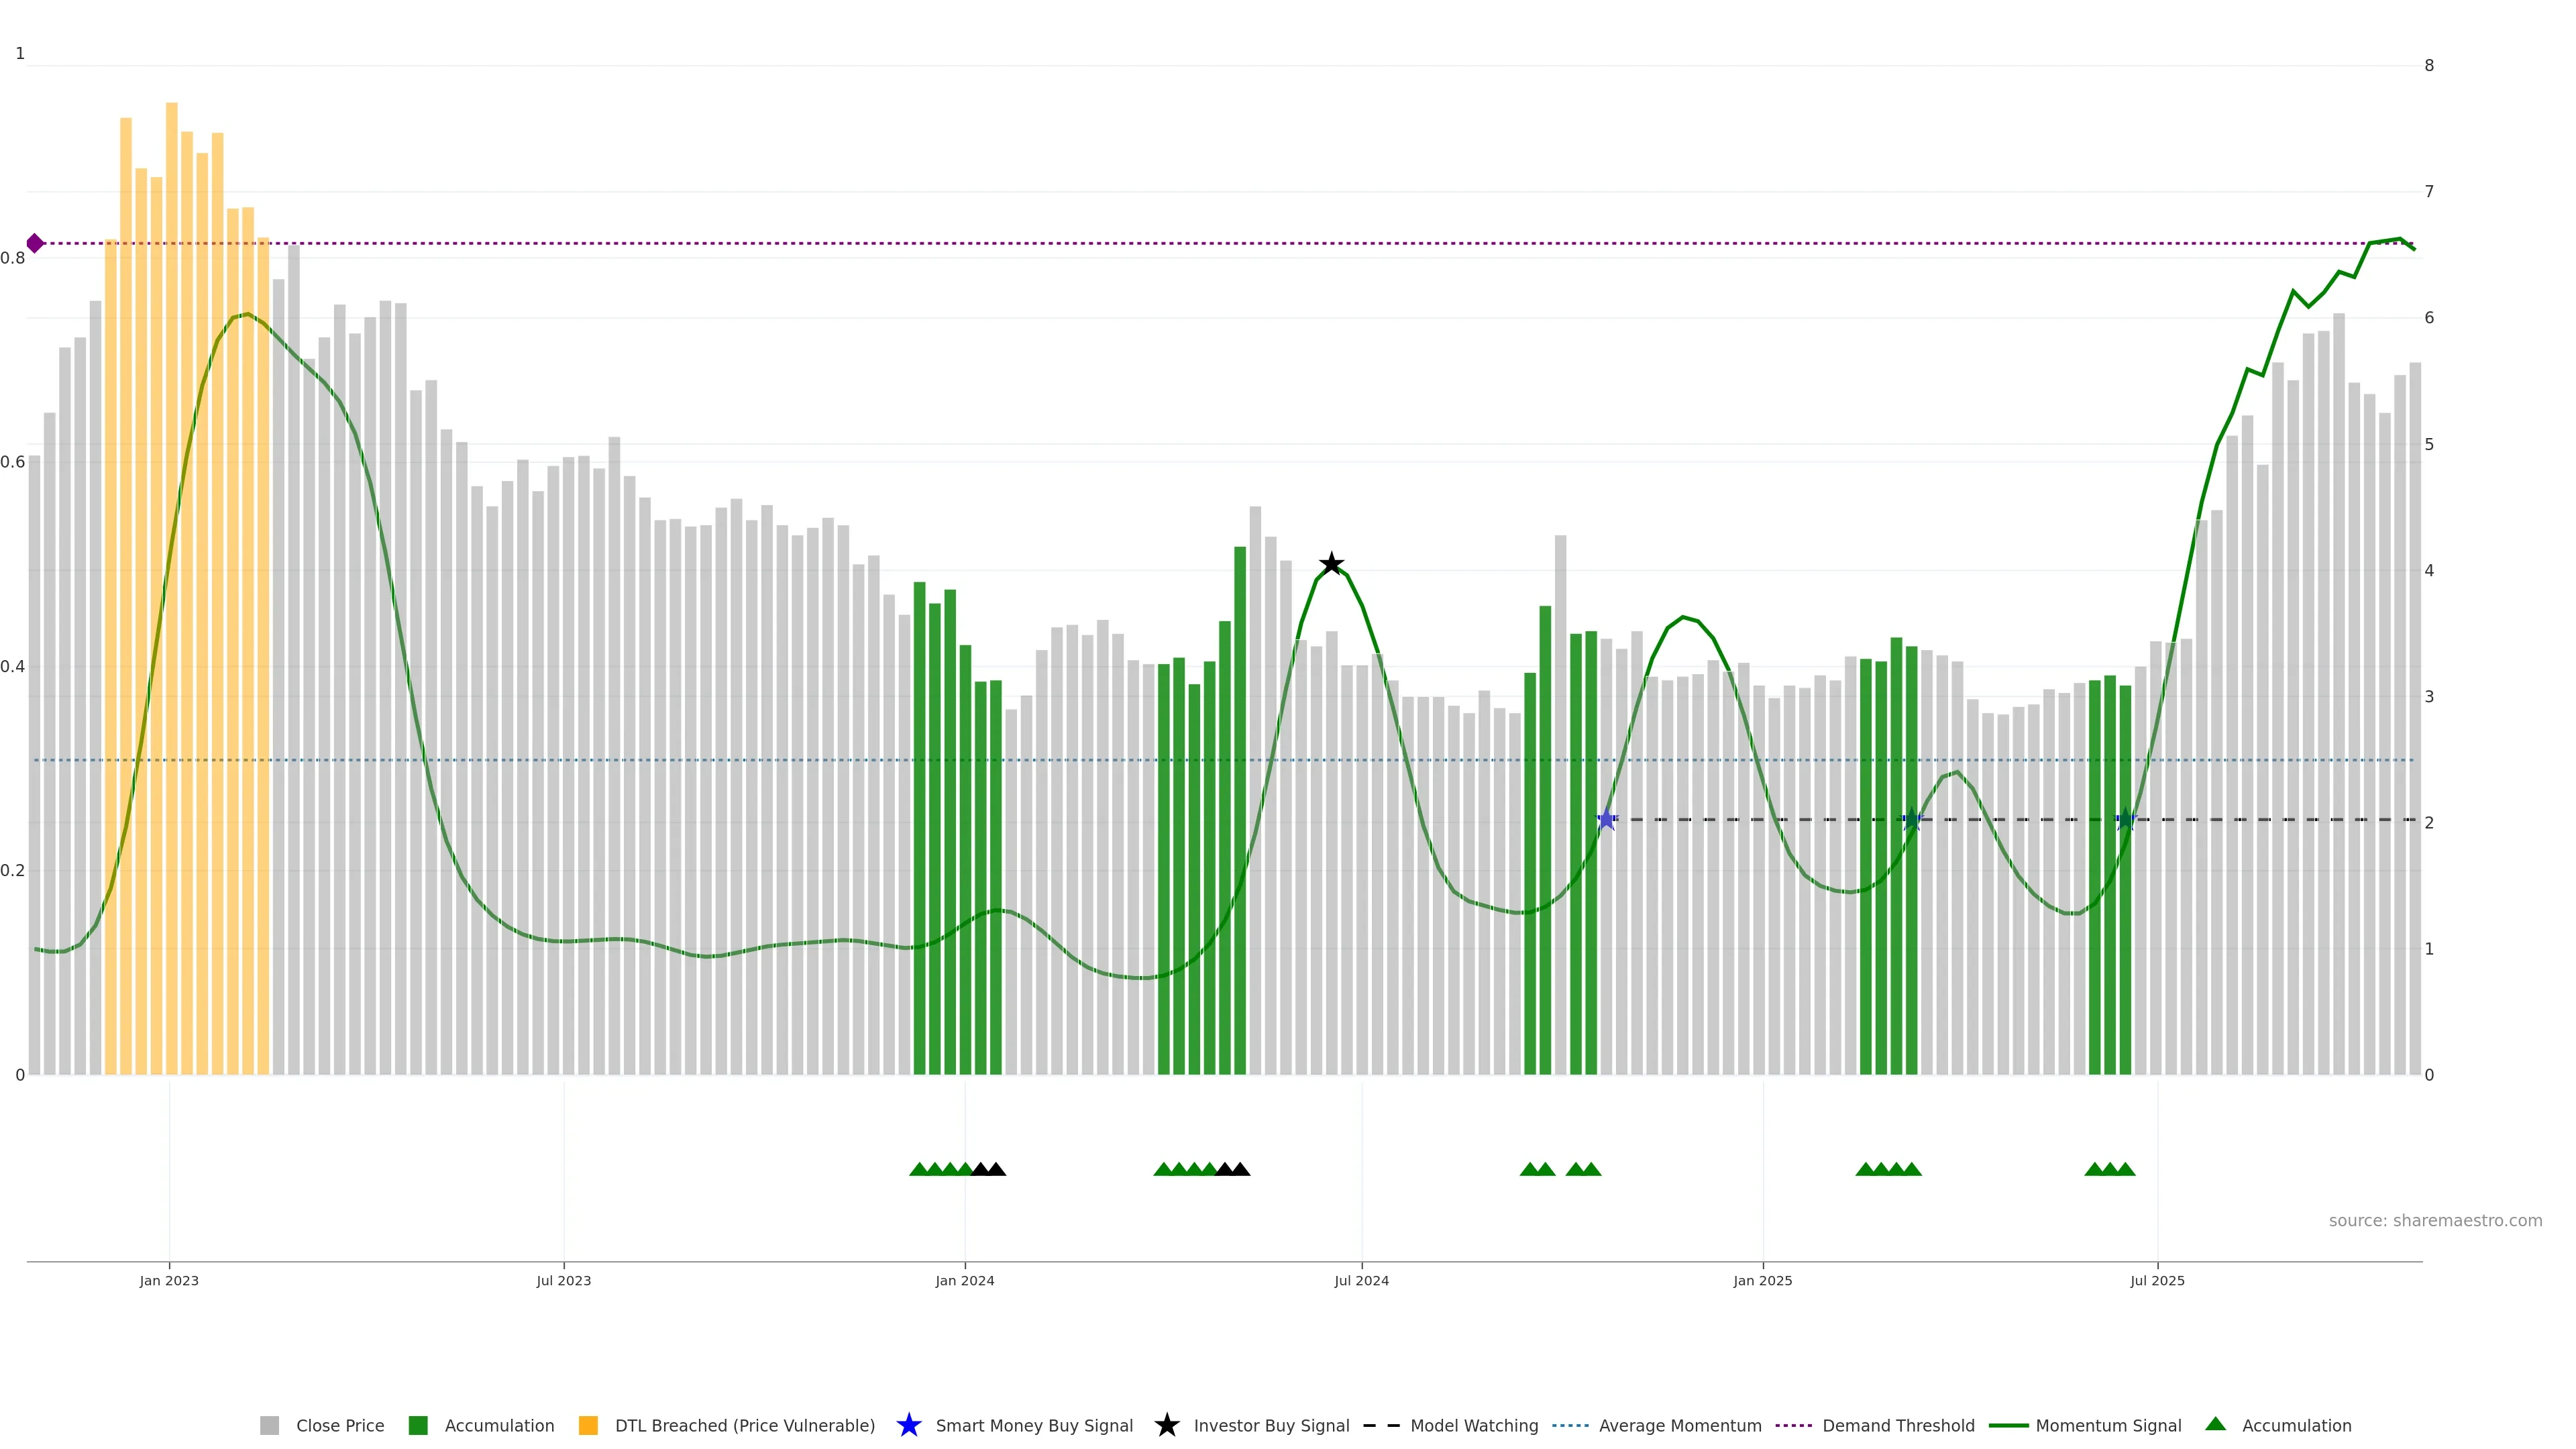The width and height of the screenshot is (2576, 1449).
Task: Click green Accumulation triangle legend icon
Action: [x=2216, y=1424]
